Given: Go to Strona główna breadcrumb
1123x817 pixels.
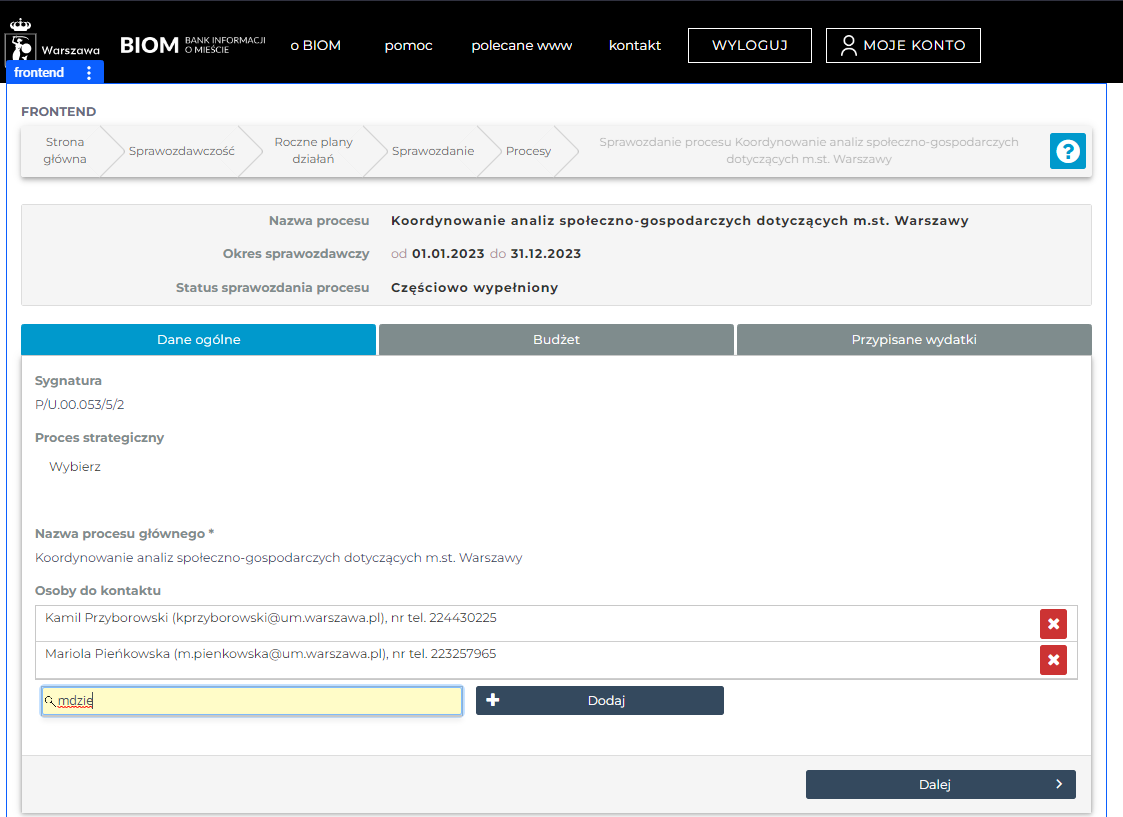Looking at the screenshot, I should [65, 151].
